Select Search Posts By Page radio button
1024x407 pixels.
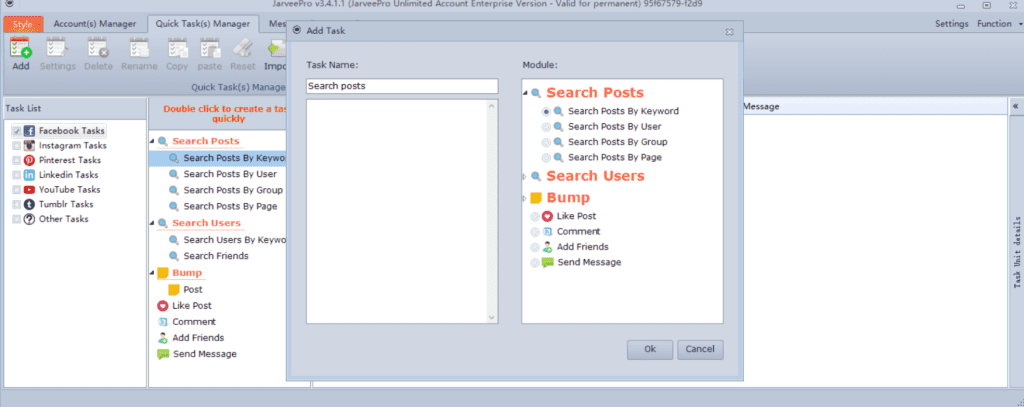[546, 157]
